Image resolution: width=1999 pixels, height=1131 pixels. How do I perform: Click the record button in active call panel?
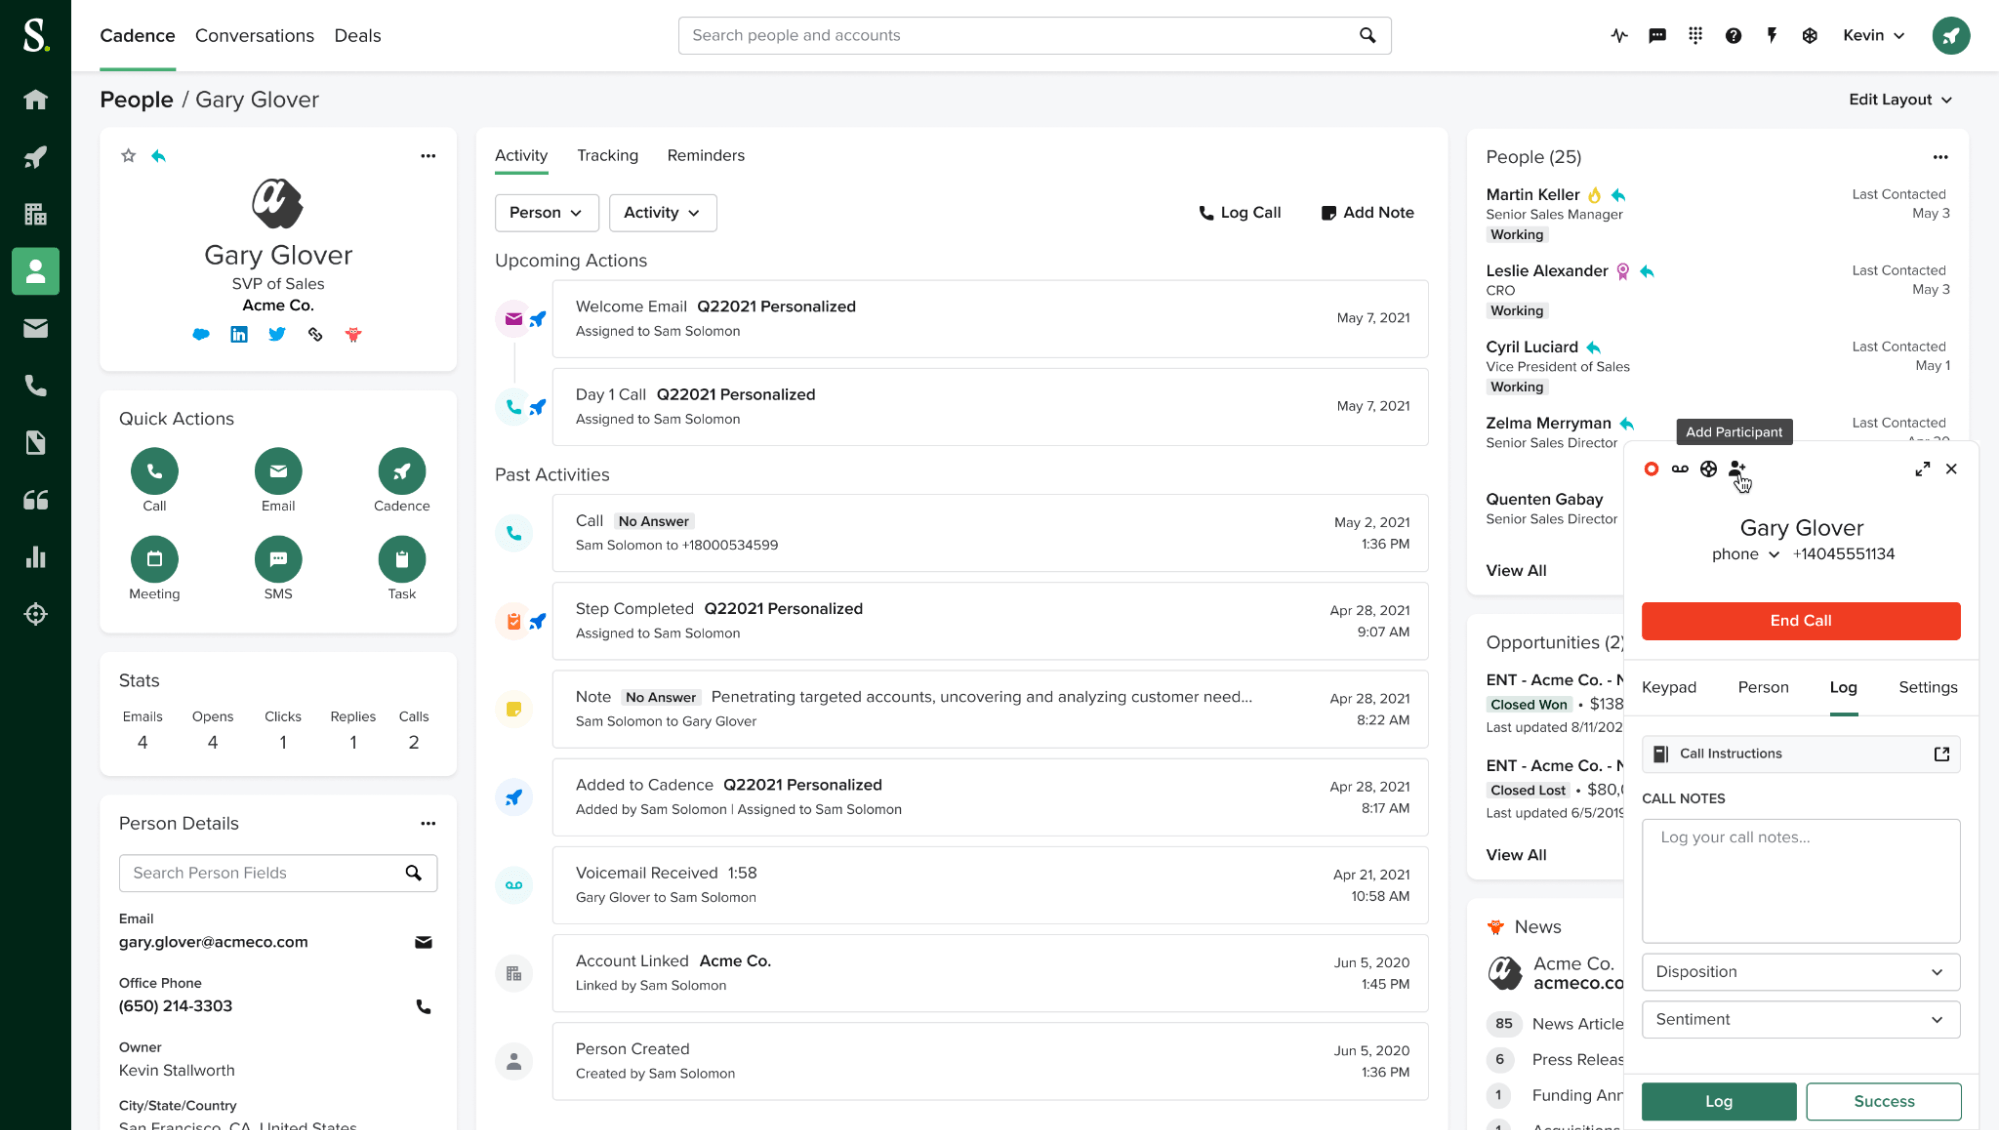pos(1652,468)
